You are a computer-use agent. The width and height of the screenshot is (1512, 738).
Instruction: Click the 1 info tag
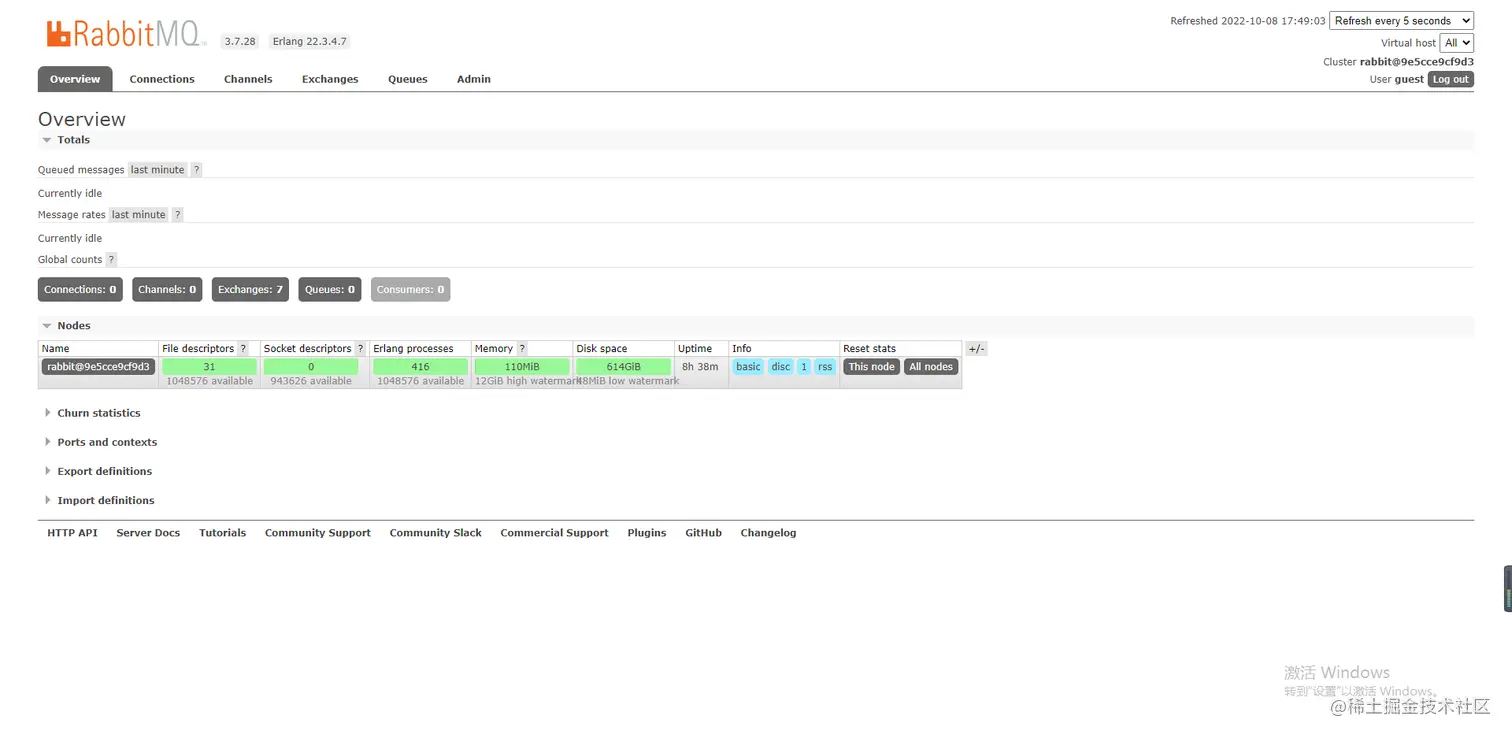(804, 367)
